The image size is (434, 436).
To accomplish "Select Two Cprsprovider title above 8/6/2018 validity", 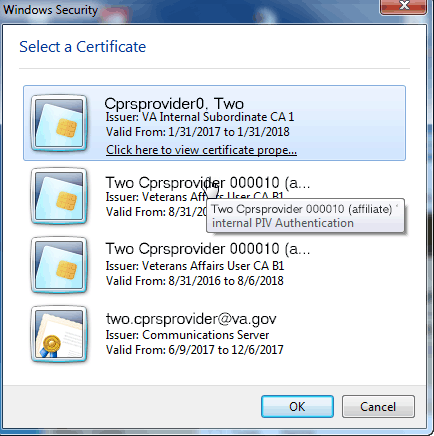I will click(x=208, y=249).
